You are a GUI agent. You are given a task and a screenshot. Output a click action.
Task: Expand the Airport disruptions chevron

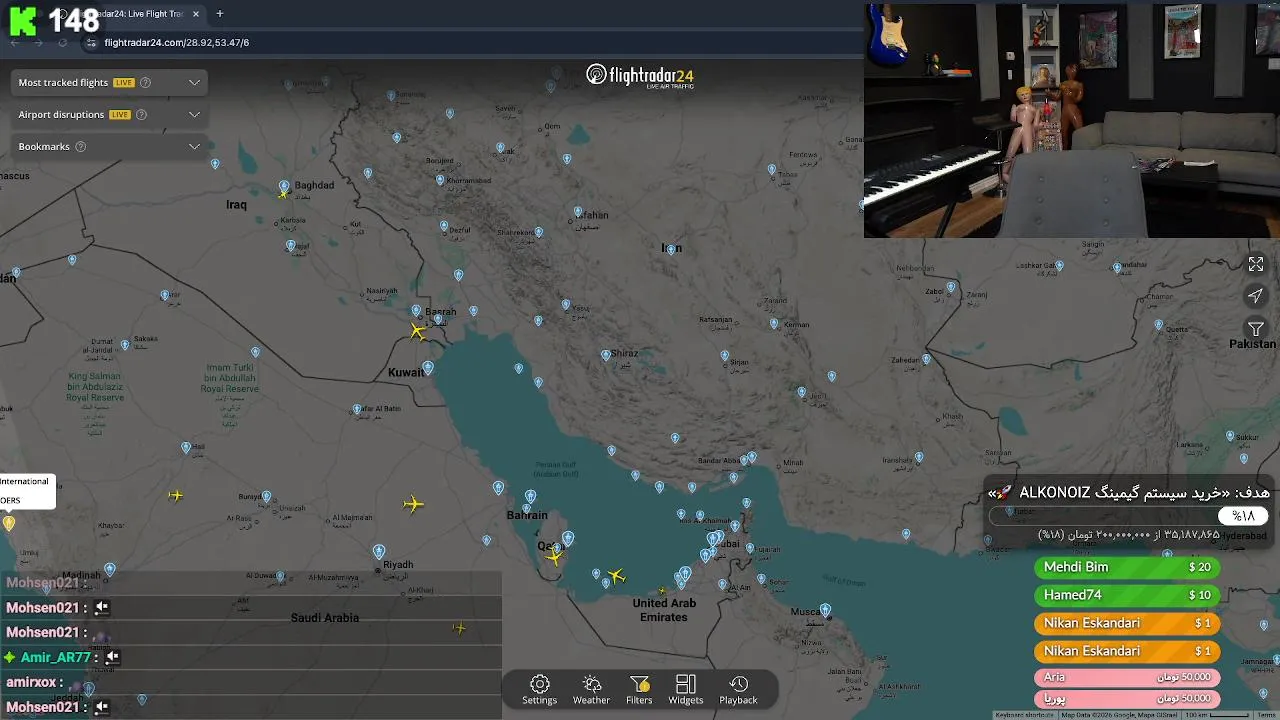(194, 114)
